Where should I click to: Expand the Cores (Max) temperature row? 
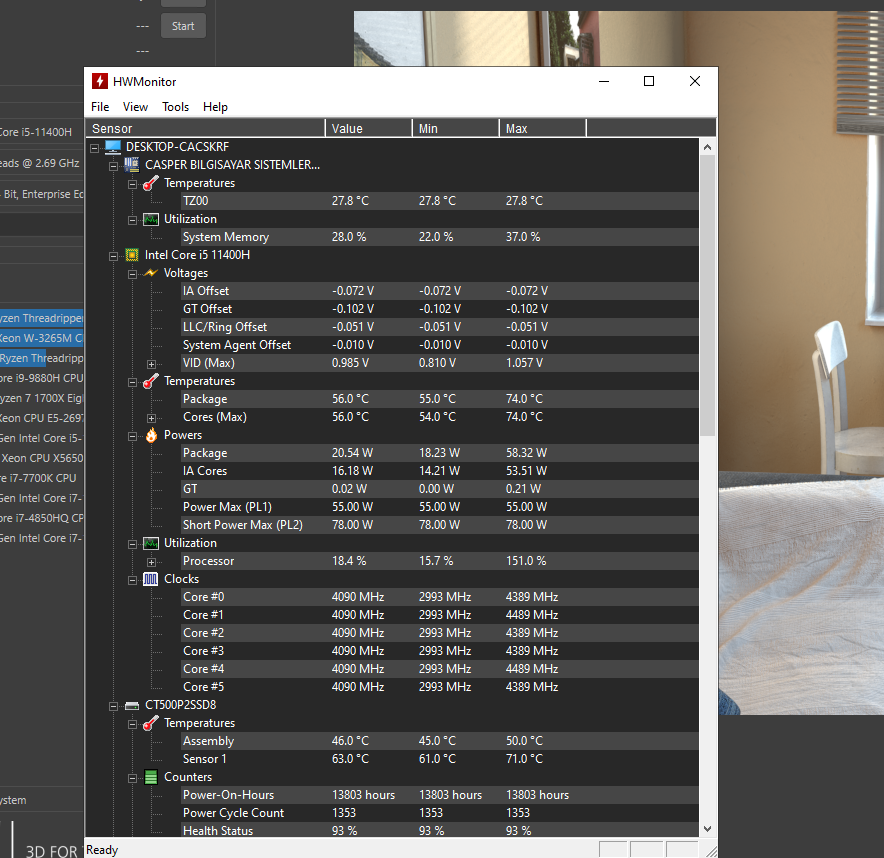pyautogui.click(x=152, y=418)
